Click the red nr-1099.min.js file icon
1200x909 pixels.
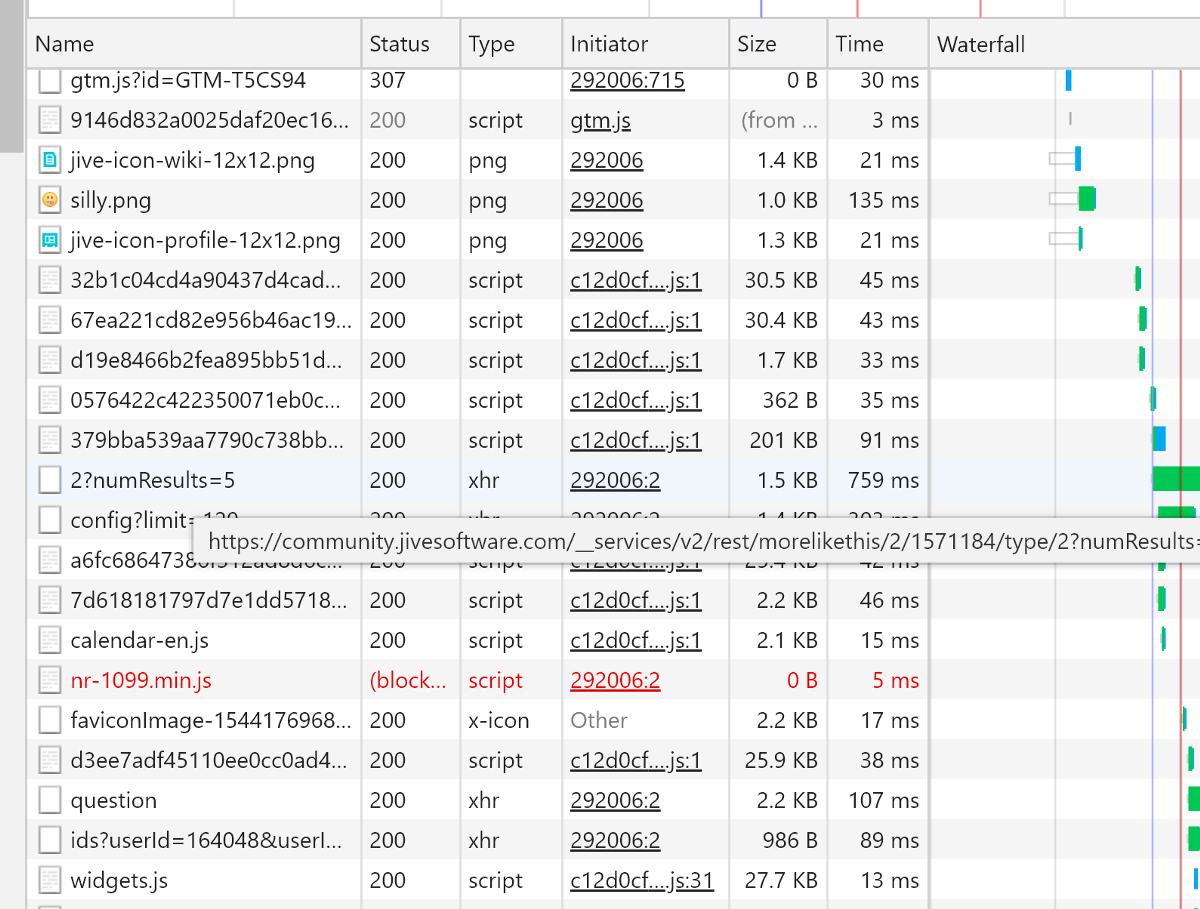pyautogui.click(x=50, y=680)
